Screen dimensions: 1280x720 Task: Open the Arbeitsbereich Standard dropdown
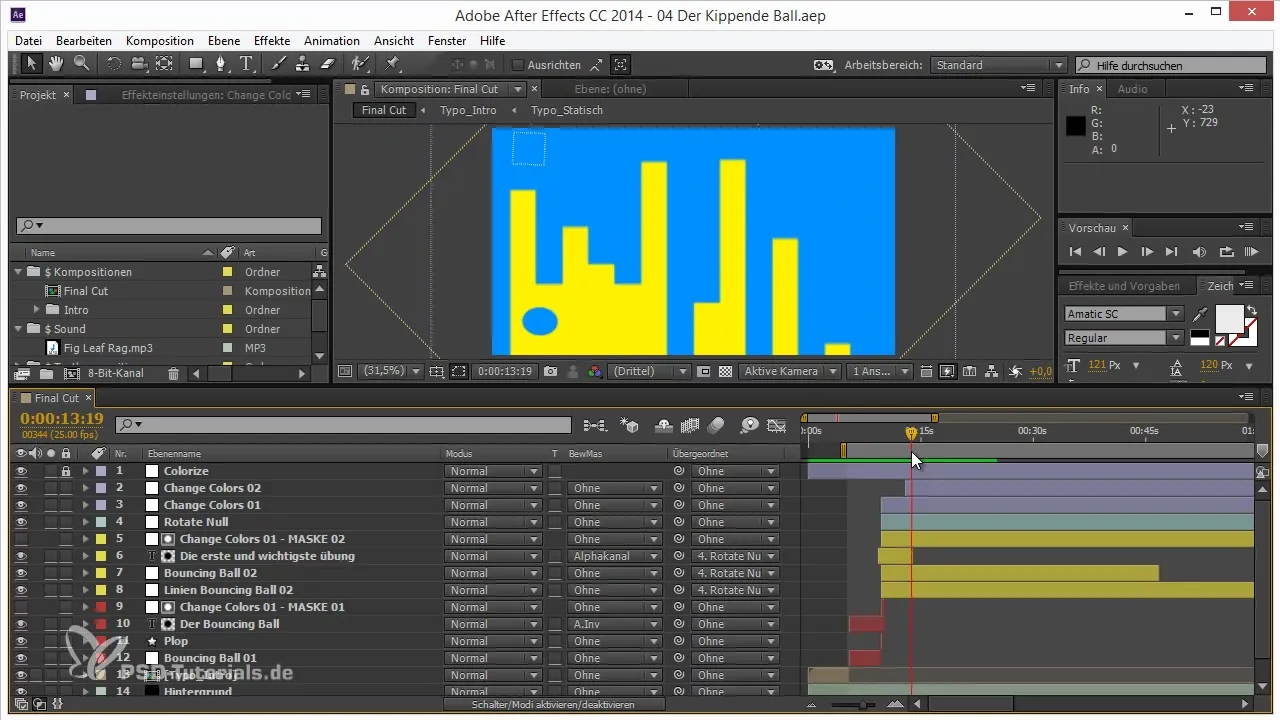coord(999,65)
